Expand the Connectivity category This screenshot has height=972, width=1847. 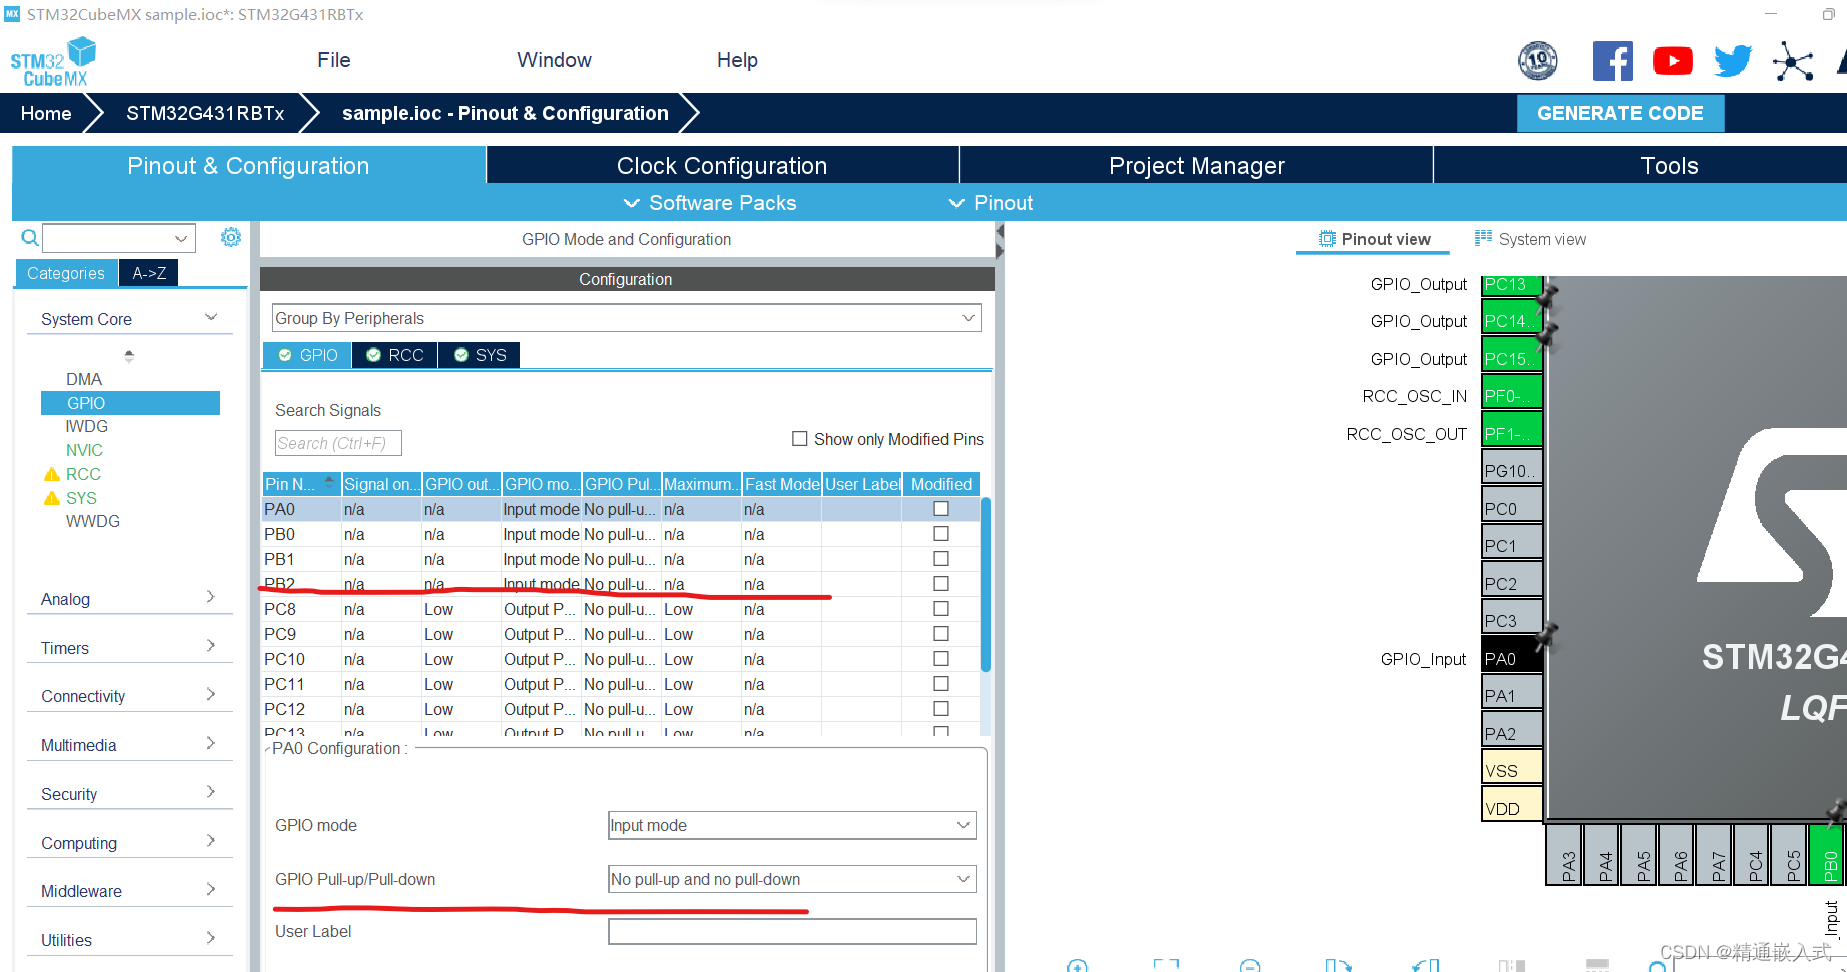[211, 694]
